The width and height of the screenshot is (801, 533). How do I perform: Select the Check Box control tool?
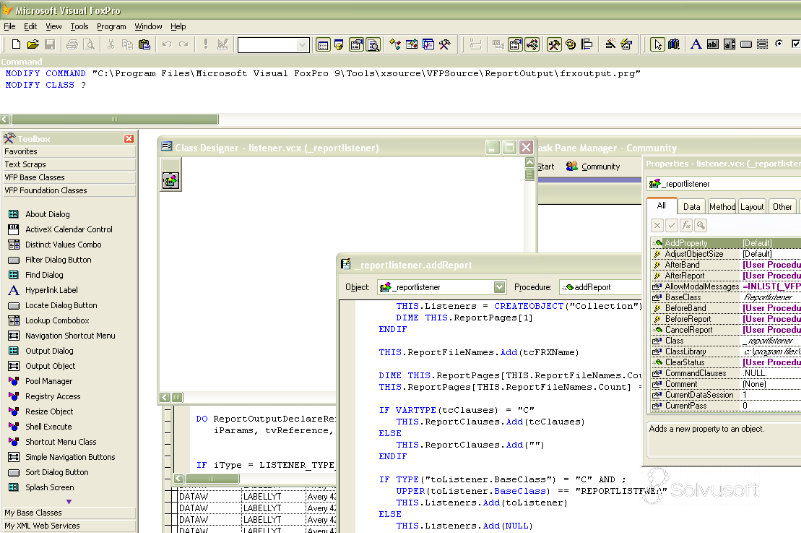click(795, 44)
